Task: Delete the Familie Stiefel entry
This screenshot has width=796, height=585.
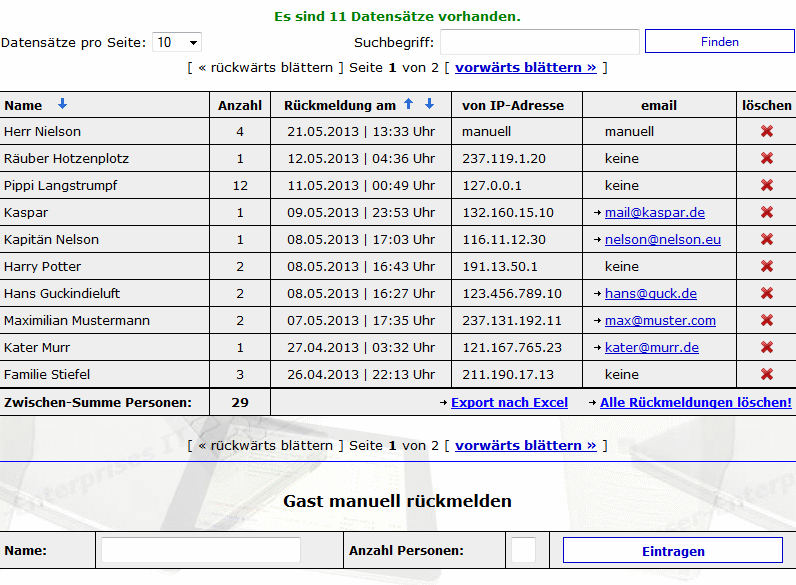Action: pyautogui.click(x=767, y=374)
